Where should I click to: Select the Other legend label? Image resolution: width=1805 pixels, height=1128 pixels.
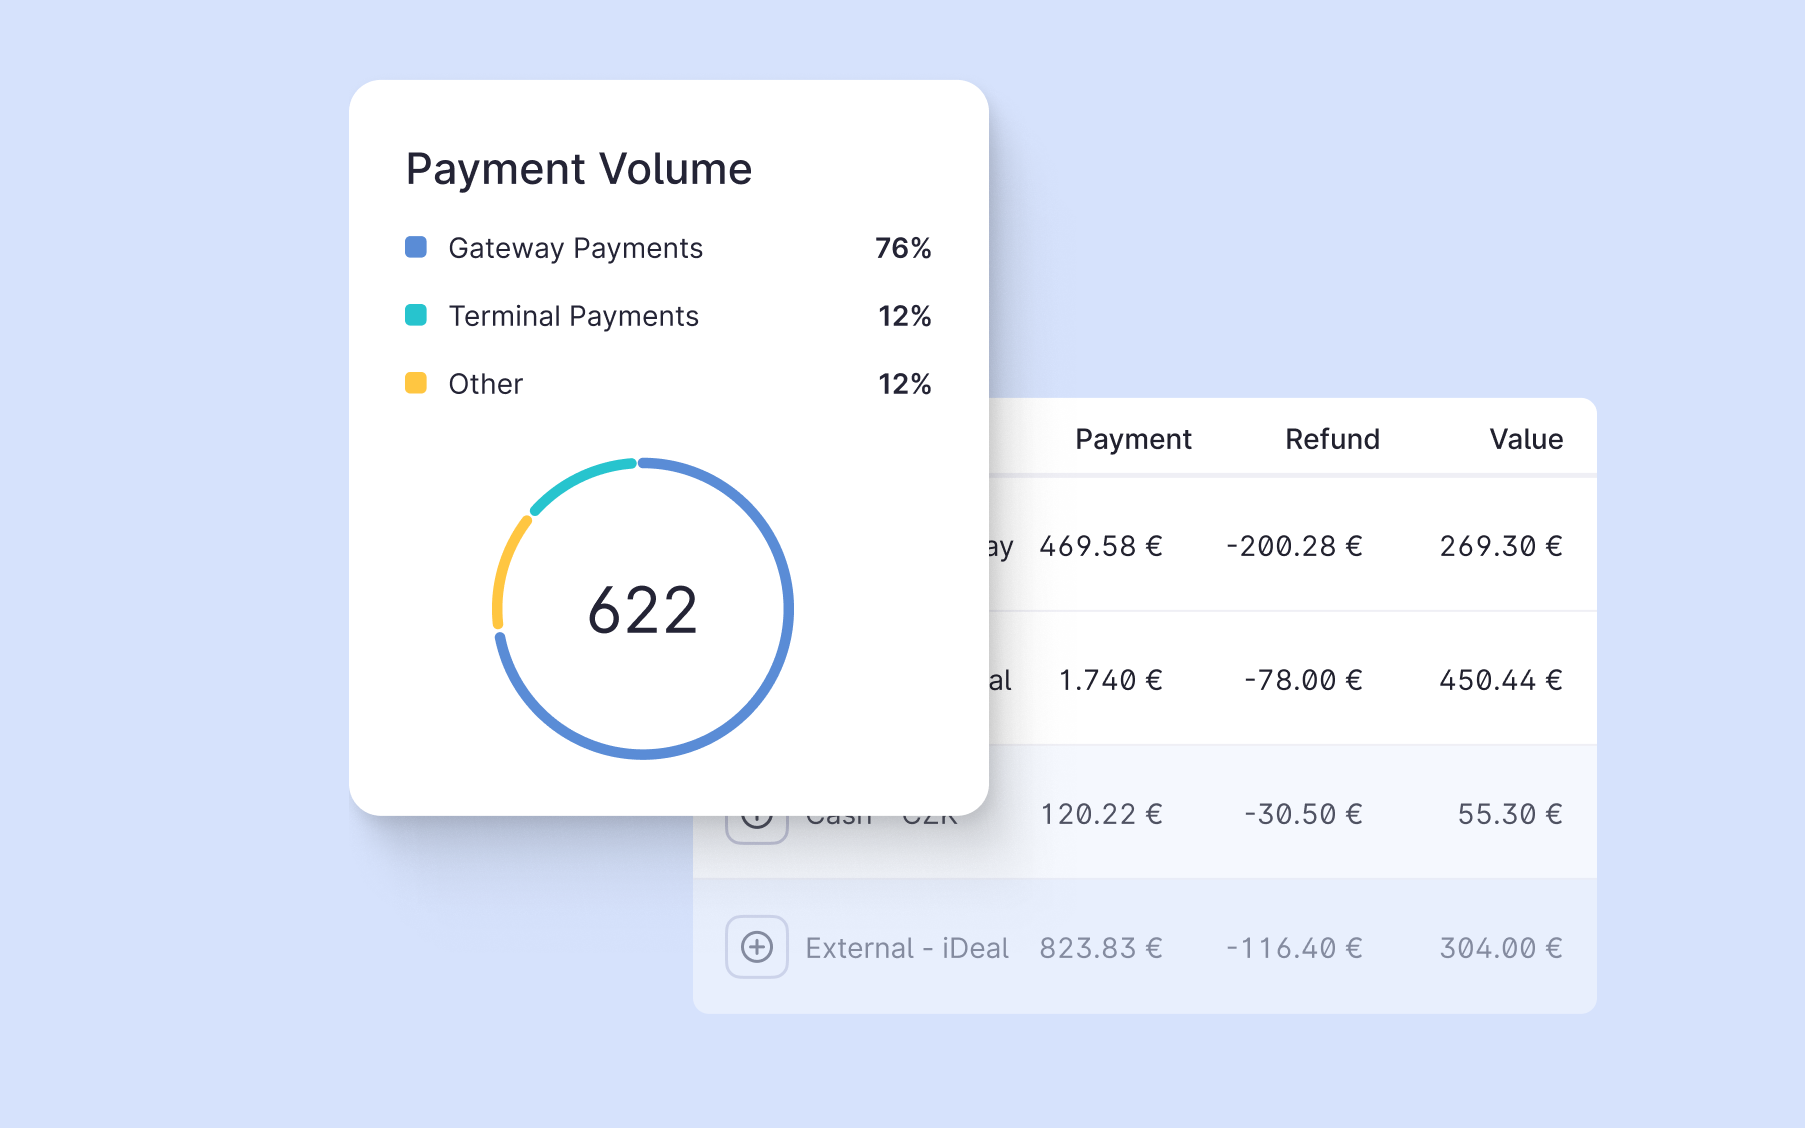[485, 384]
